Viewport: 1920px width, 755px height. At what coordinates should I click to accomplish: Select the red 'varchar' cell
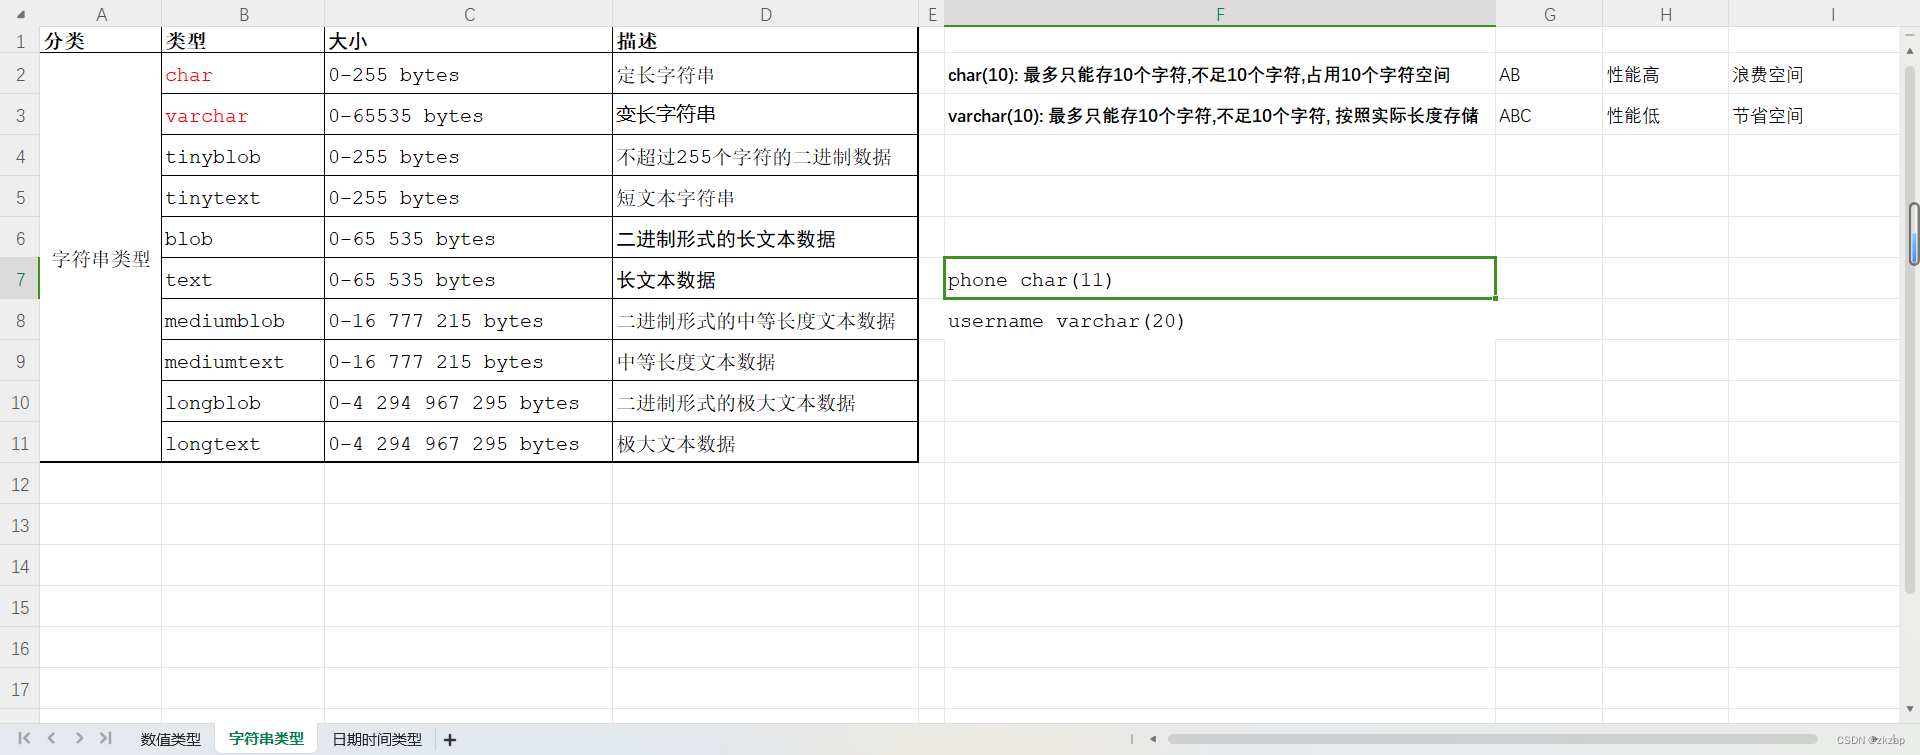point(243,115)
